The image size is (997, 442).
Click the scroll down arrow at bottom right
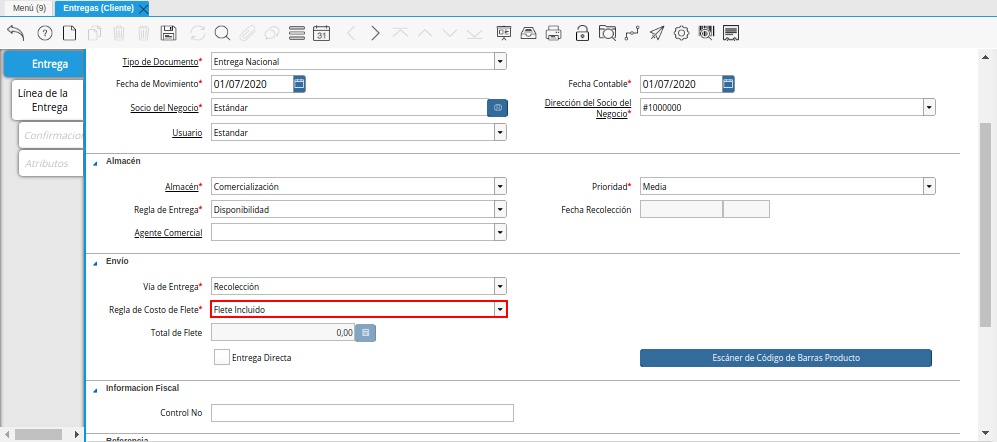point(985,432)
